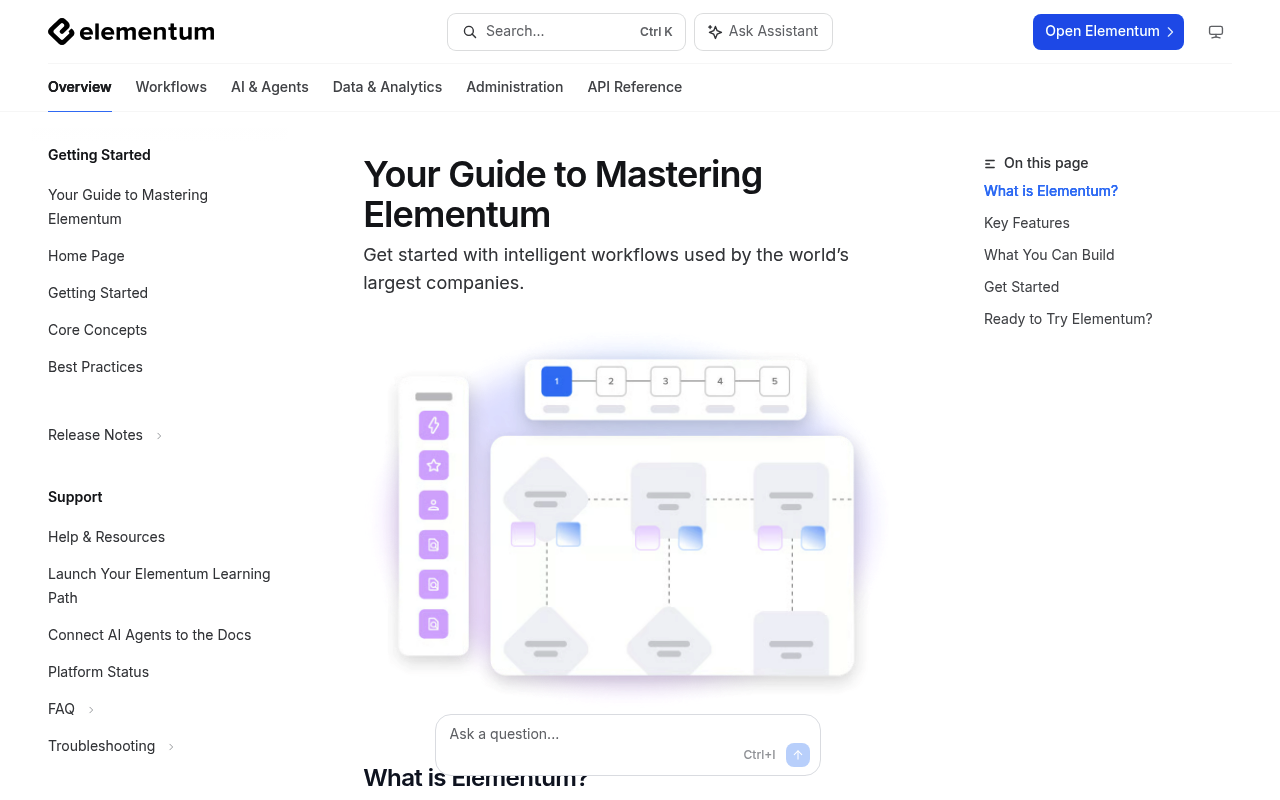Select the Administration tab

click(515, 87)
